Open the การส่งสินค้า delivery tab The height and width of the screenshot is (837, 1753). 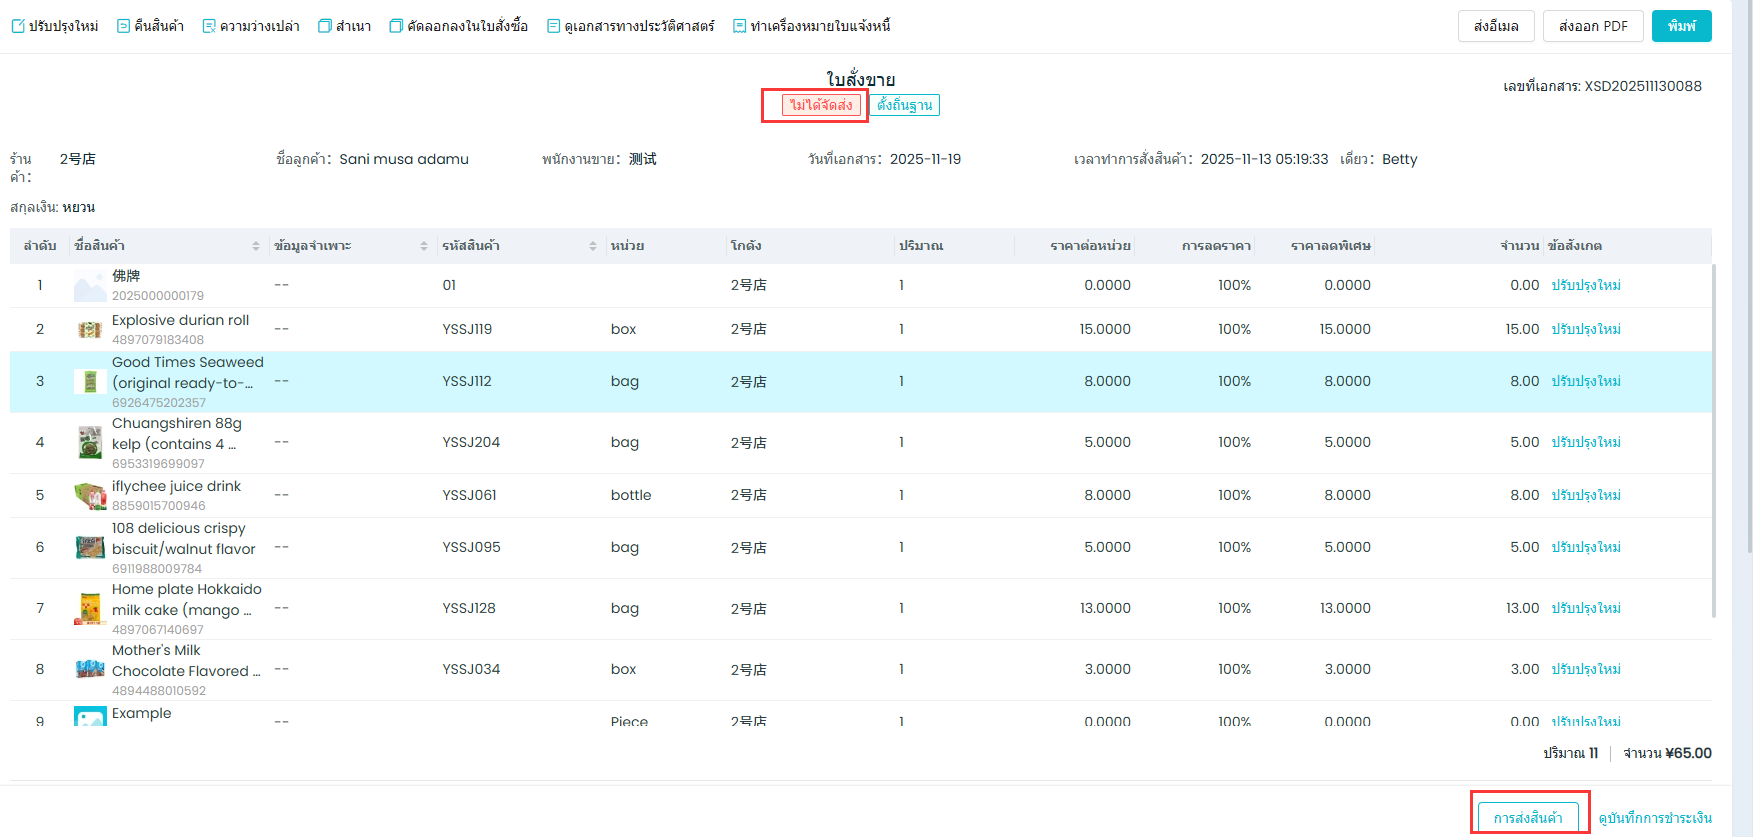pyautogui.click(x=1528, y=817)
